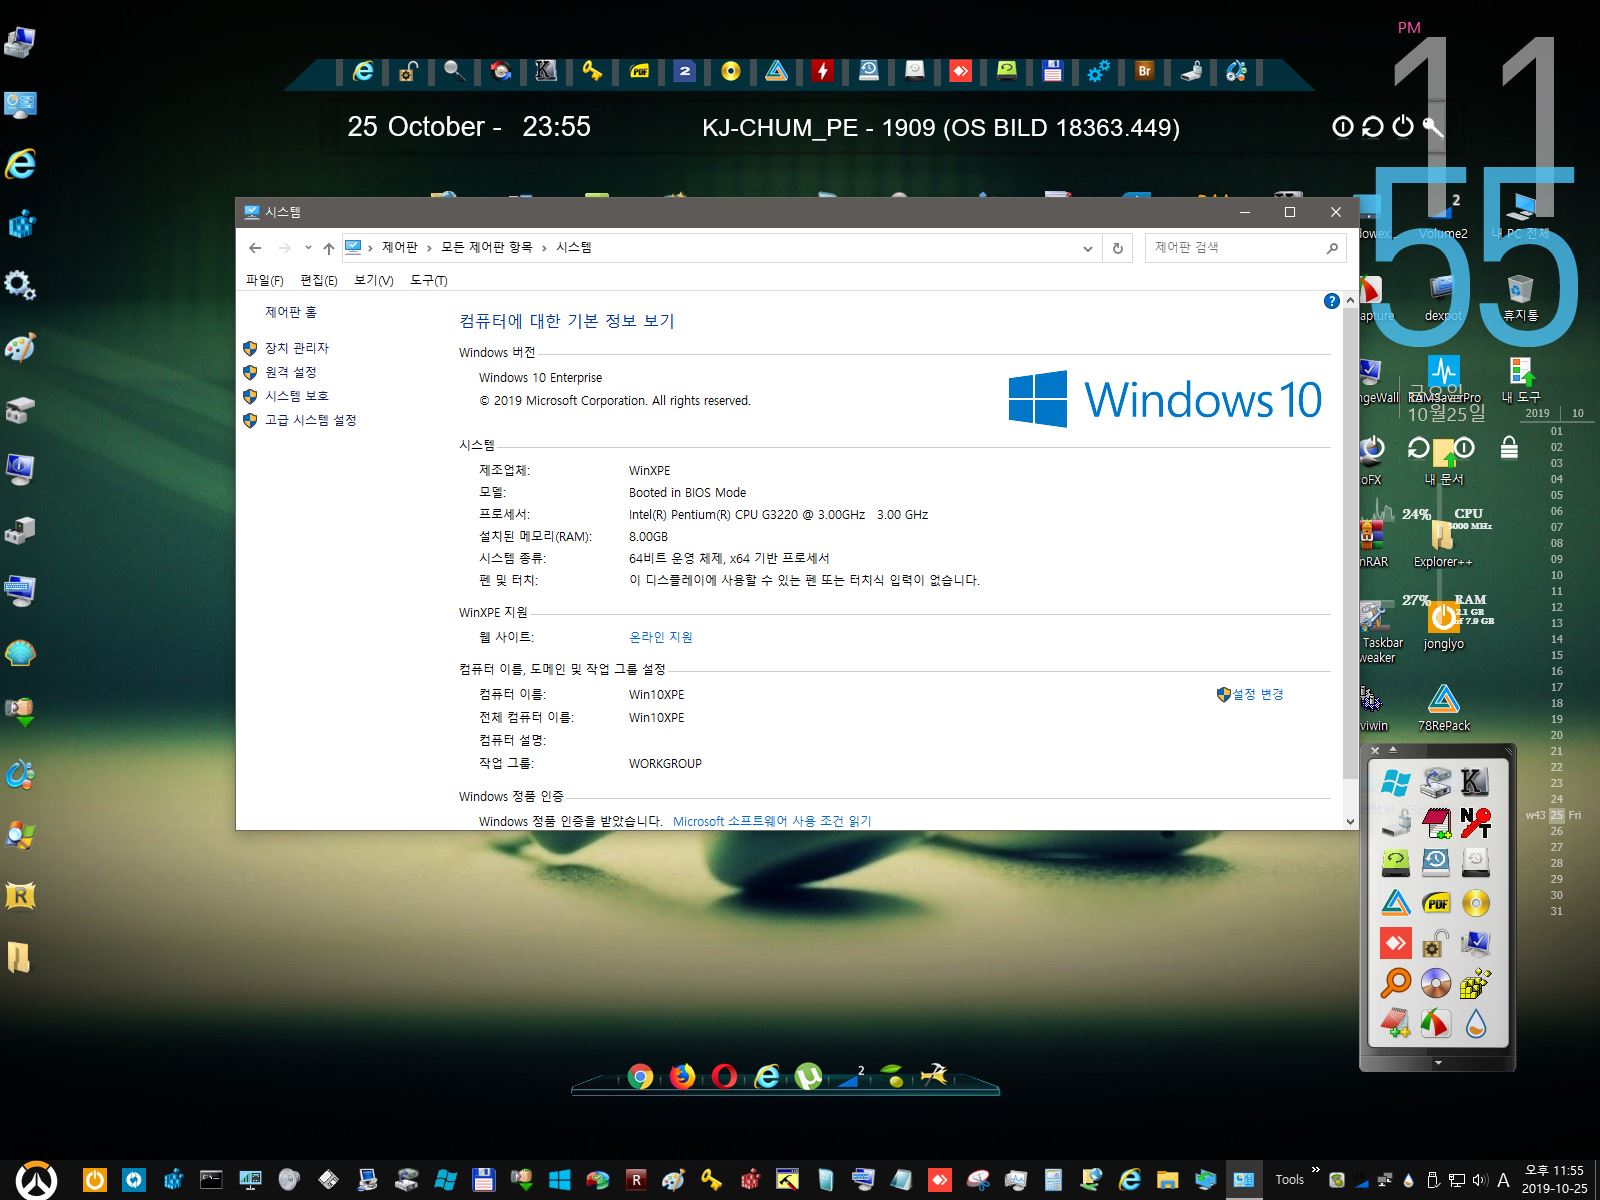
Task: Go to 제어판 홈 (Control Panel Home)
Action: point(291,312)
